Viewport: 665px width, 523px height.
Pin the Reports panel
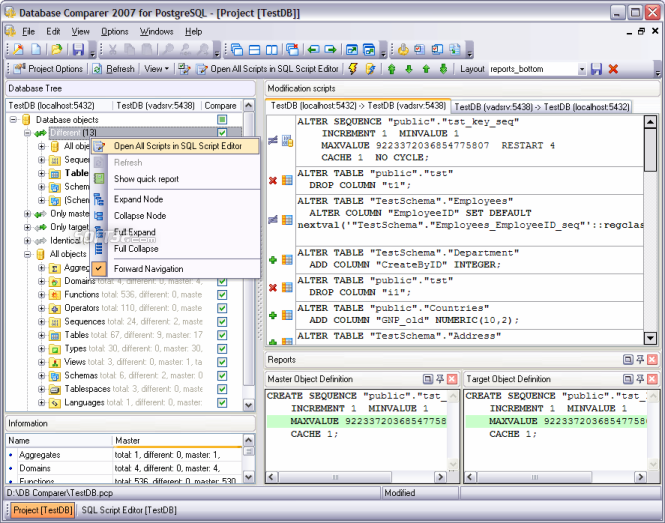tap(640, 360)
